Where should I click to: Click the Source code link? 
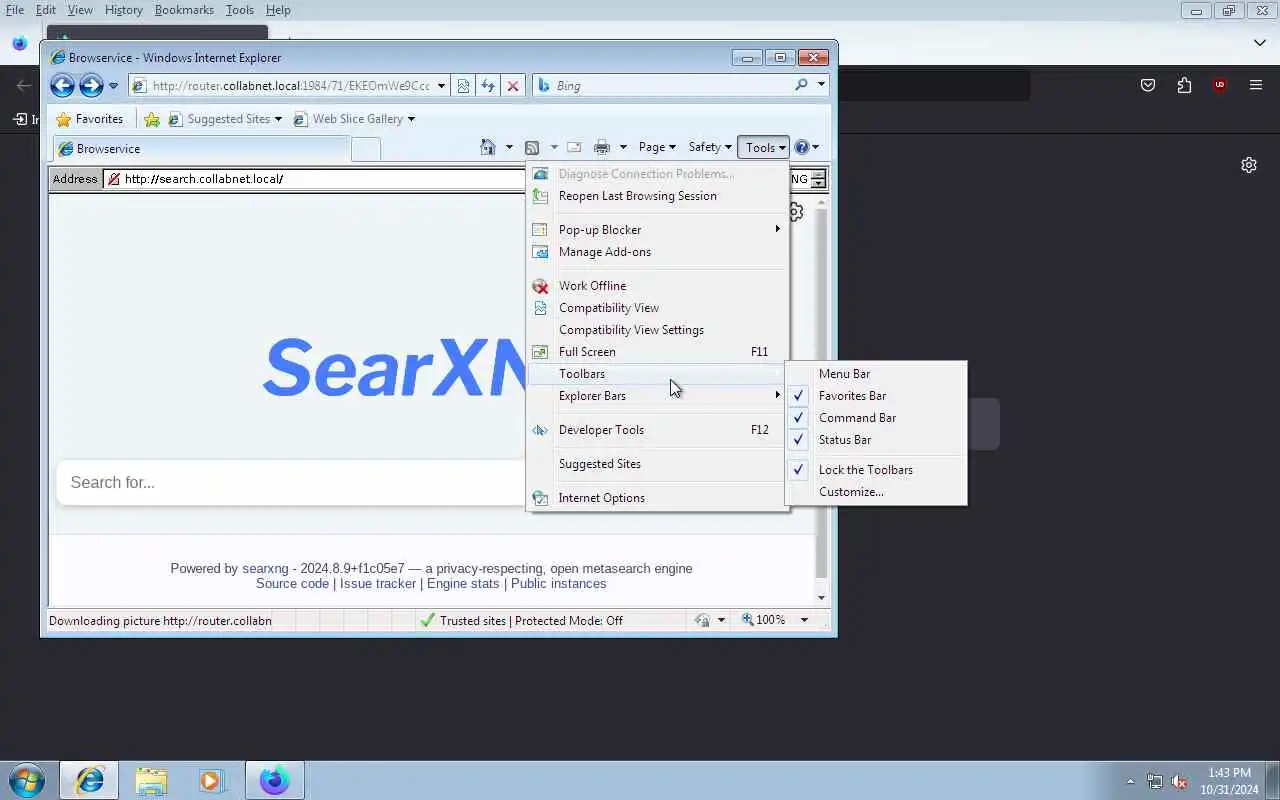tap(292, 584)
